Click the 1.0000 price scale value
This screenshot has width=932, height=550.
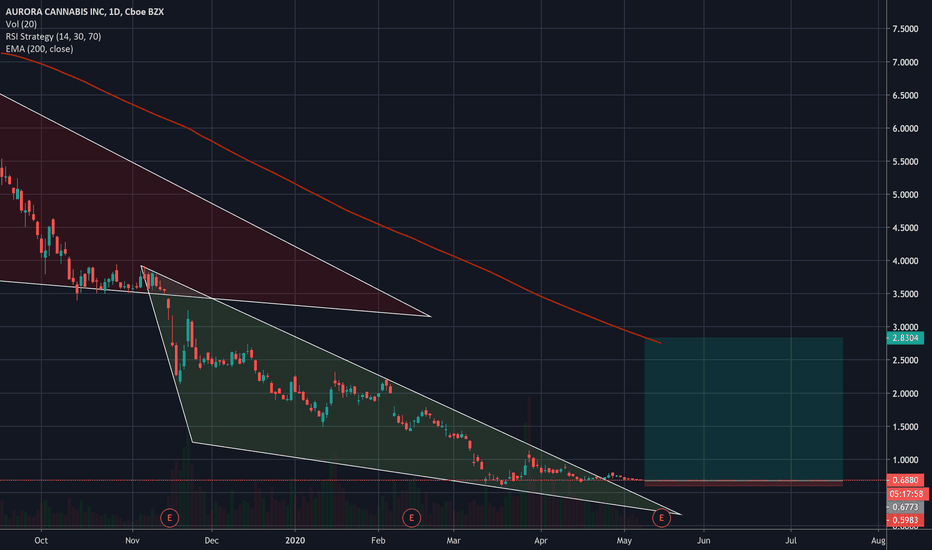pos(905,460)
